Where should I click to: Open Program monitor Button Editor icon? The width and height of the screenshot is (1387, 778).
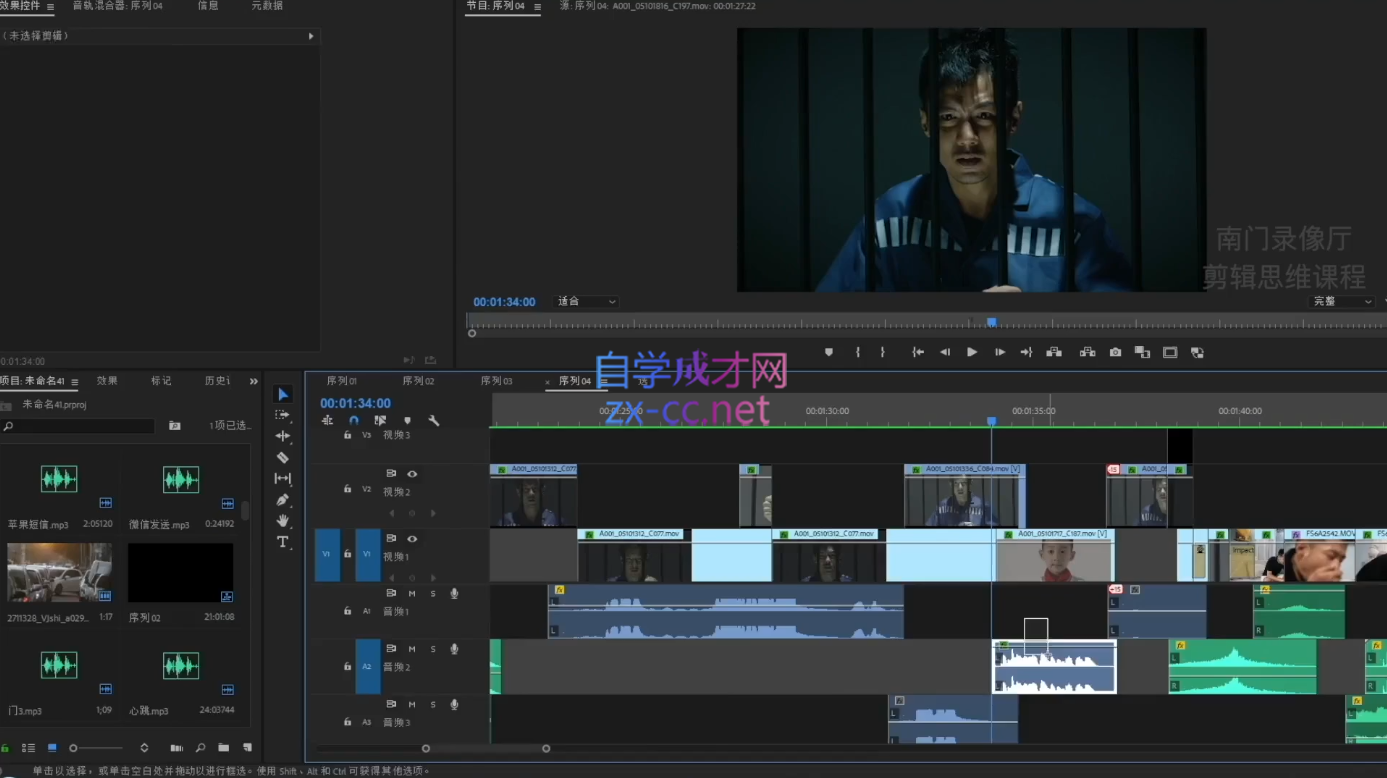point(1197,352)
